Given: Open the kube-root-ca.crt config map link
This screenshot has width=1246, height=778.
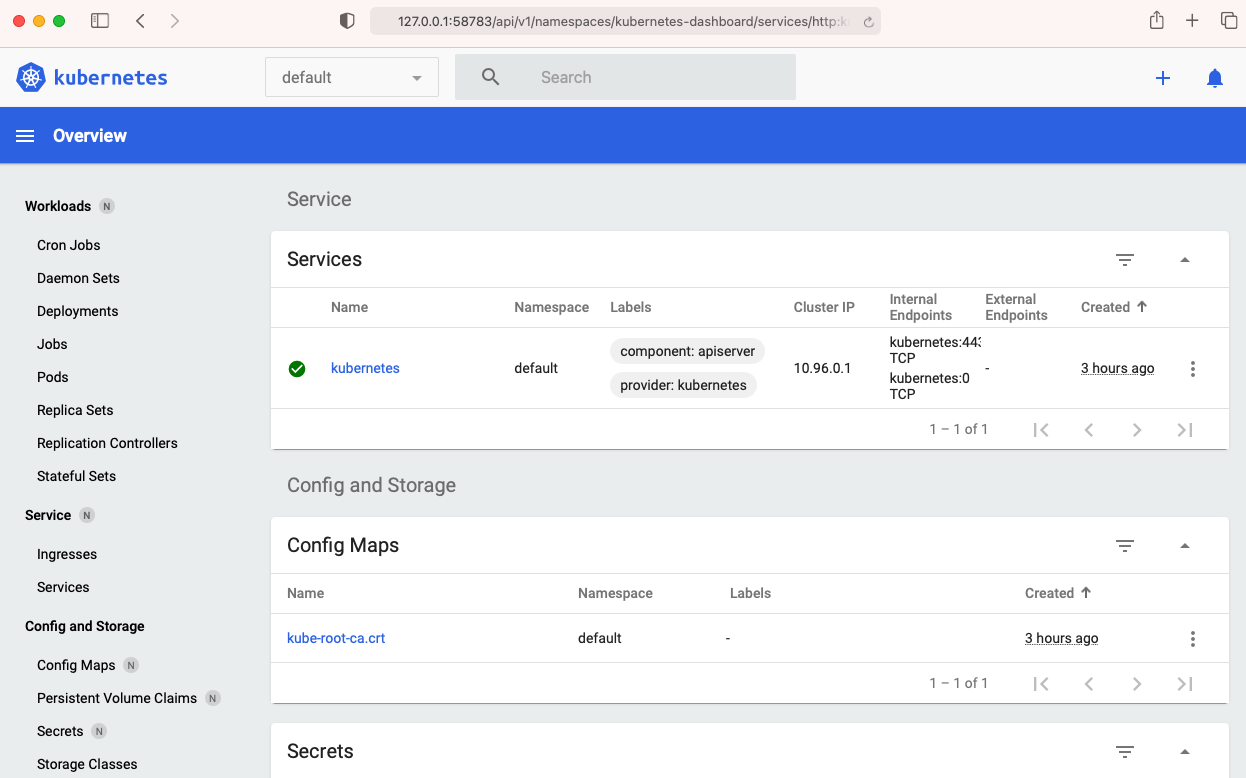Looking at the screenshot, I should 336,638.
